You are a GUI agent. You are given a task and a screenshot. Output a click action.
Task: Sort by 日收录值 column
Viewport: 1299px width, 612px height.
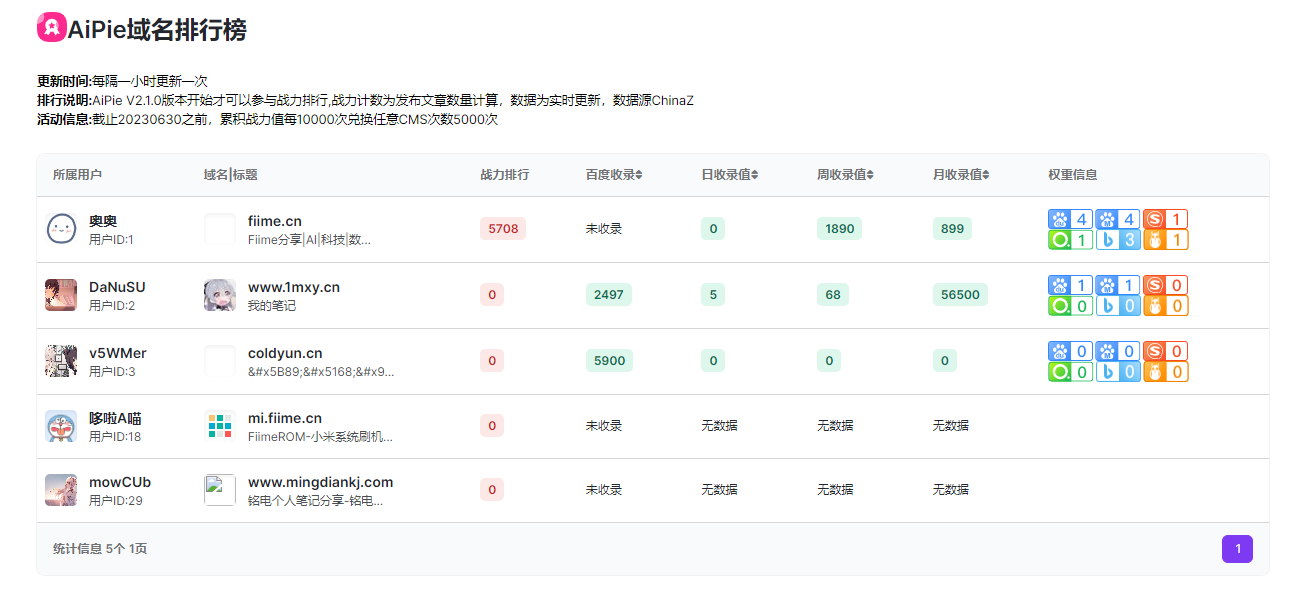pos(730,174)
